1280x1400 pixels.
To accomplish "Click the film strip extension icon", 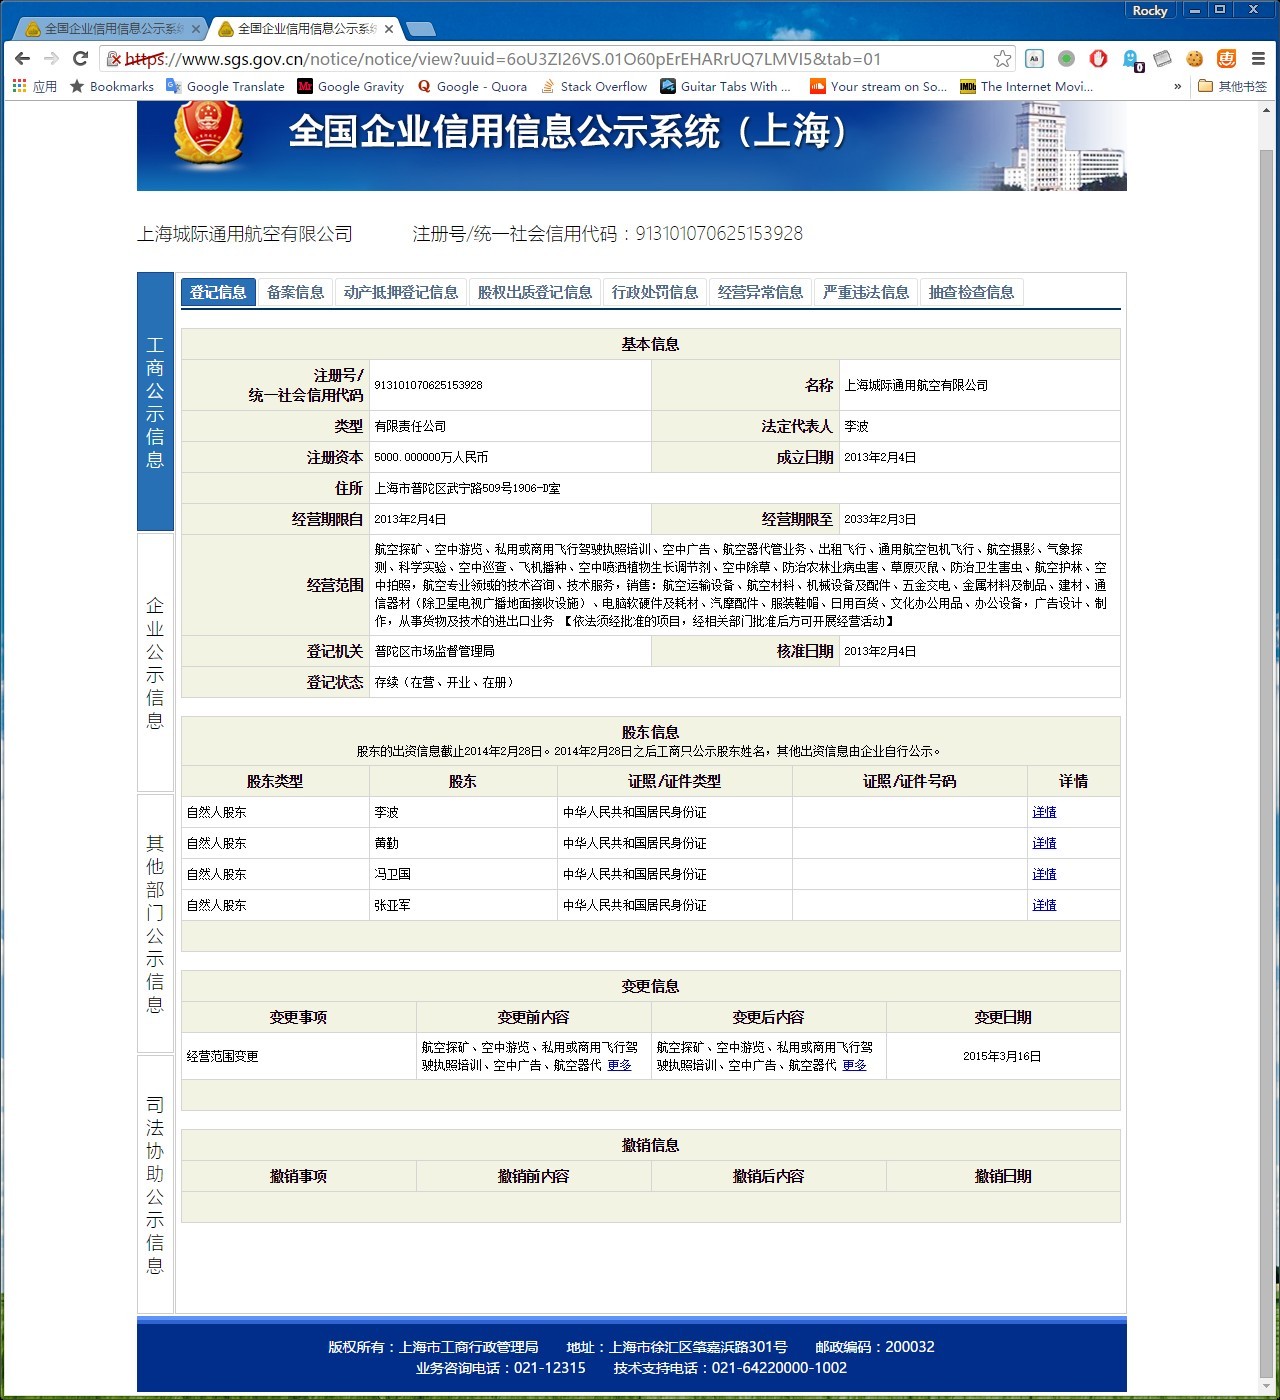I will point(1162,59).
